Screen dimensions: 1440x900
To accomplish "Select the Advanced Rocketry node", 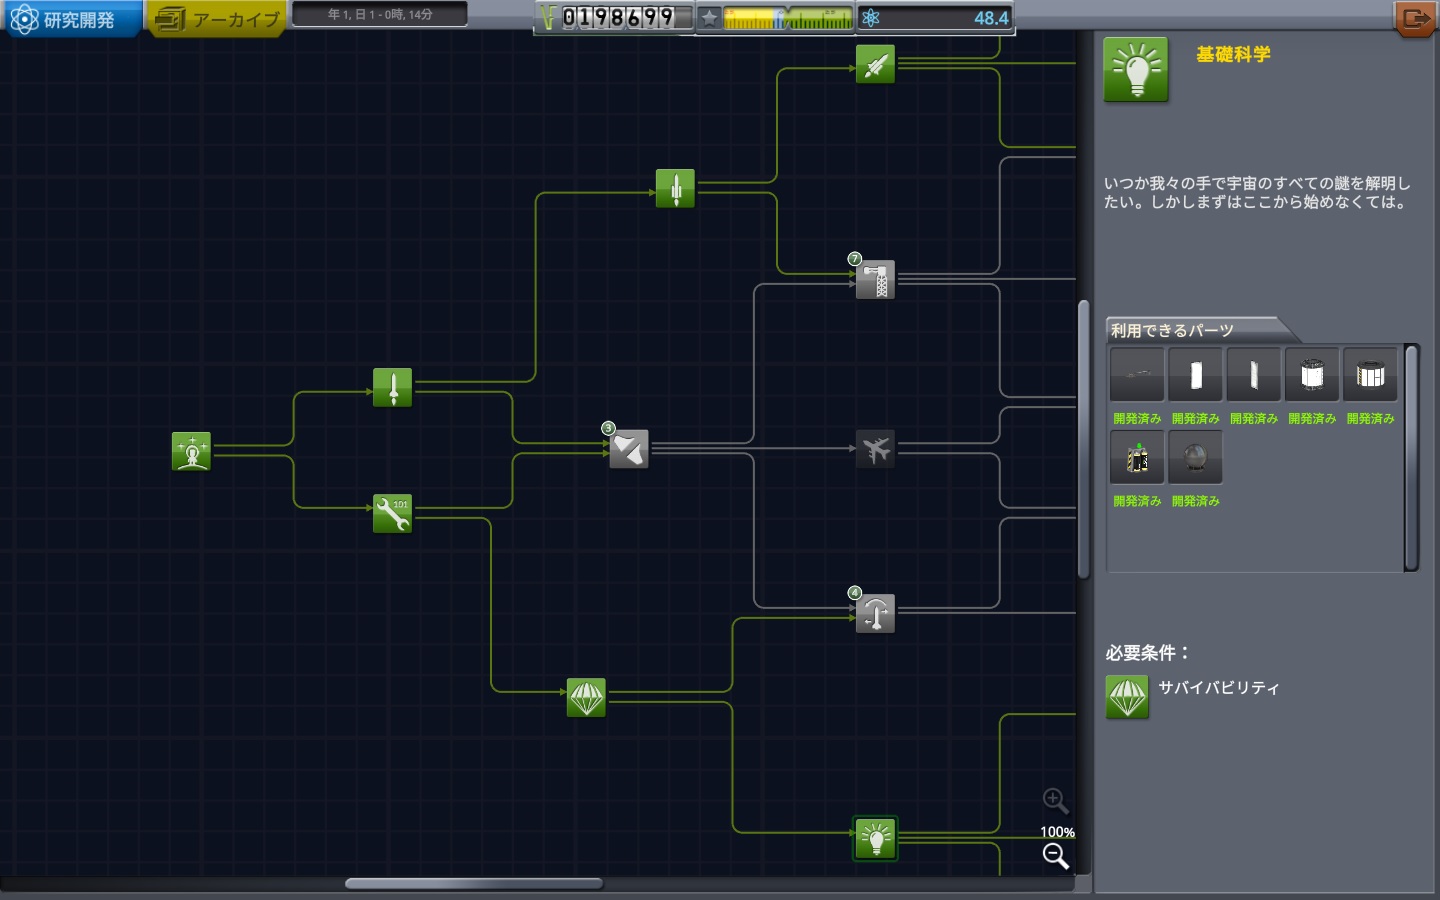I will pyautogui.click(x=875, y=64).
